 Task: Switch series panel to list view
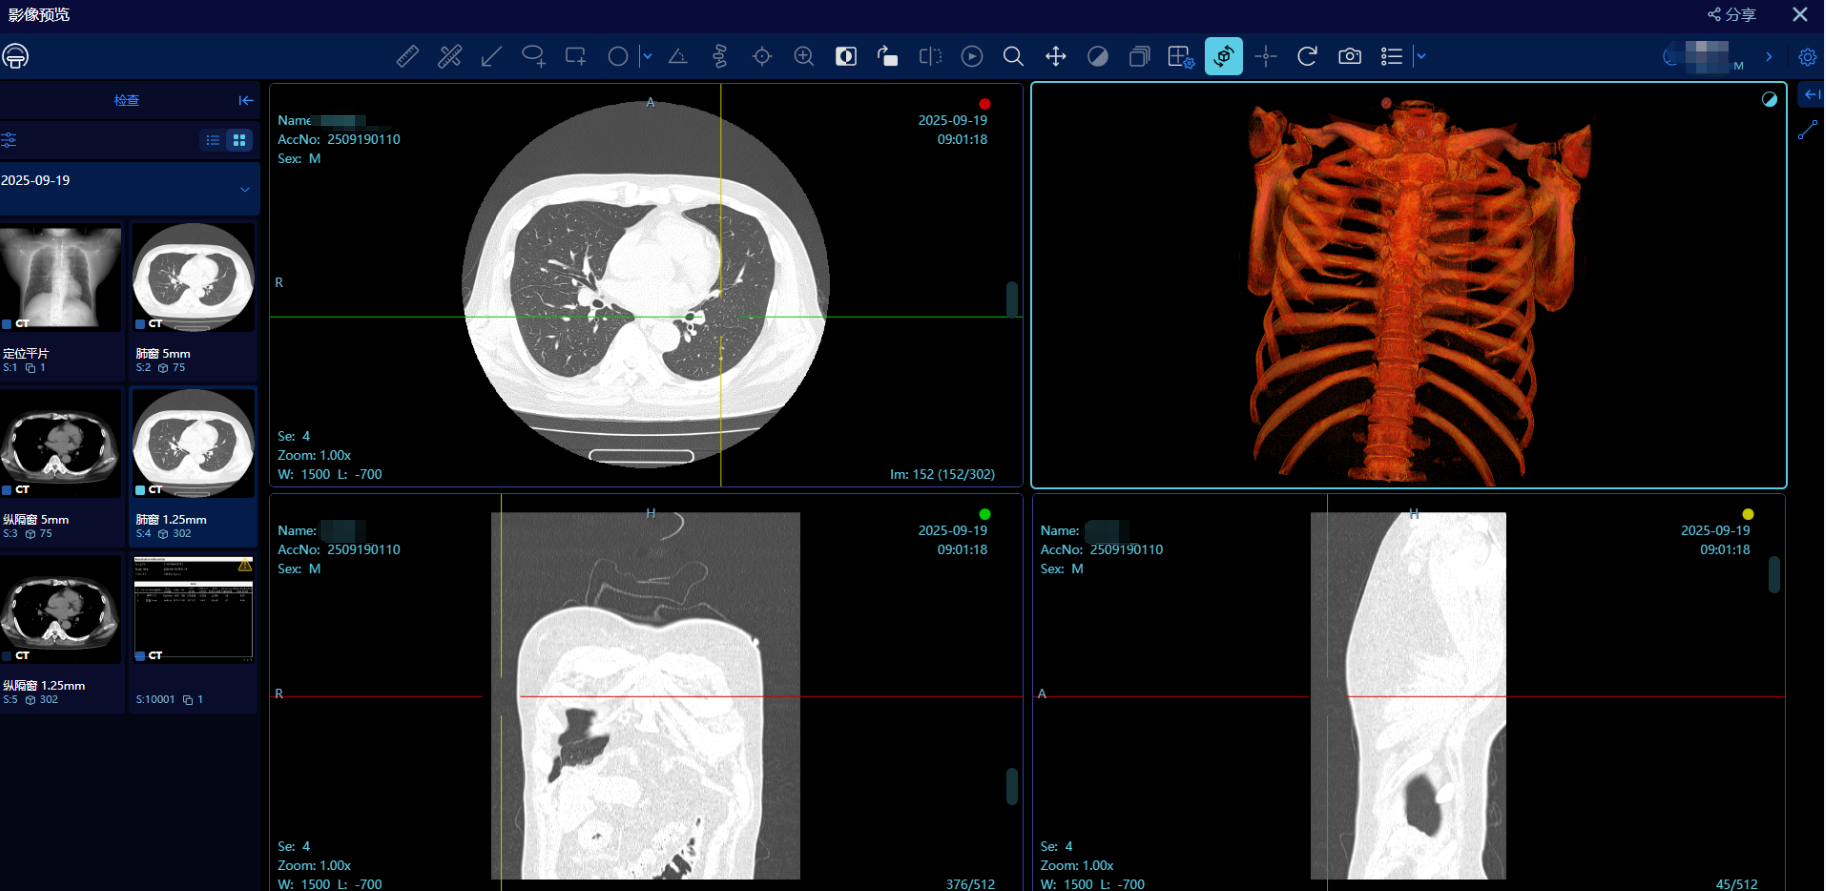213,140
